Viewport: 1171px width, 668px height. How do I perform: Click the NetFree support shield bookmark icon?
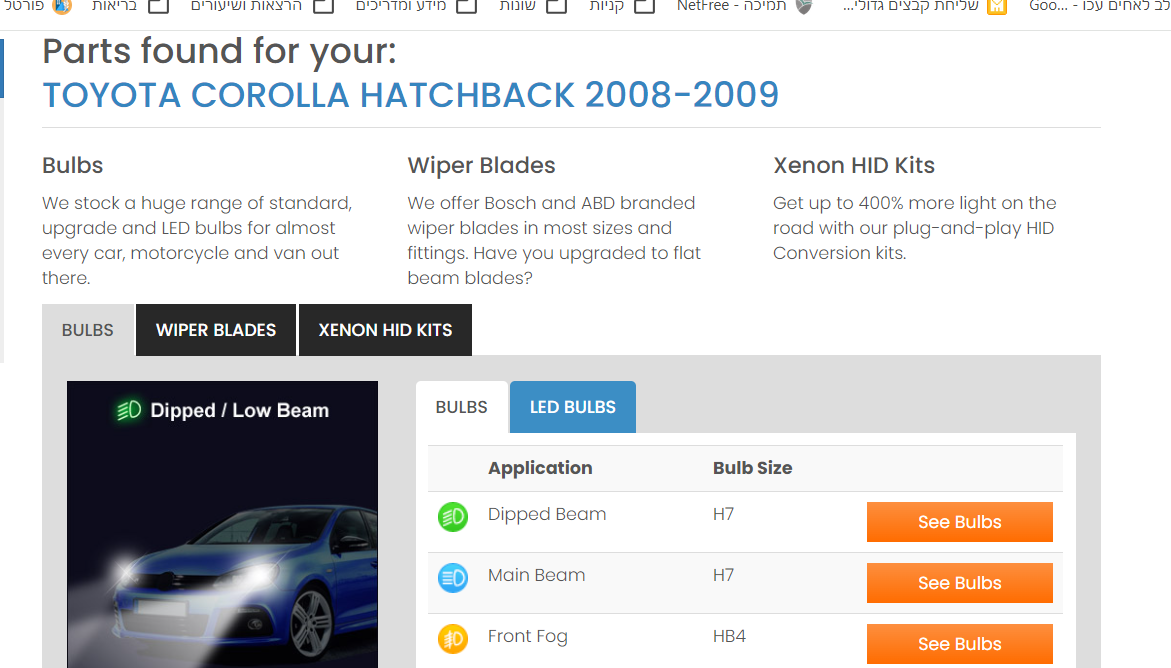click(x=803, y=7)
